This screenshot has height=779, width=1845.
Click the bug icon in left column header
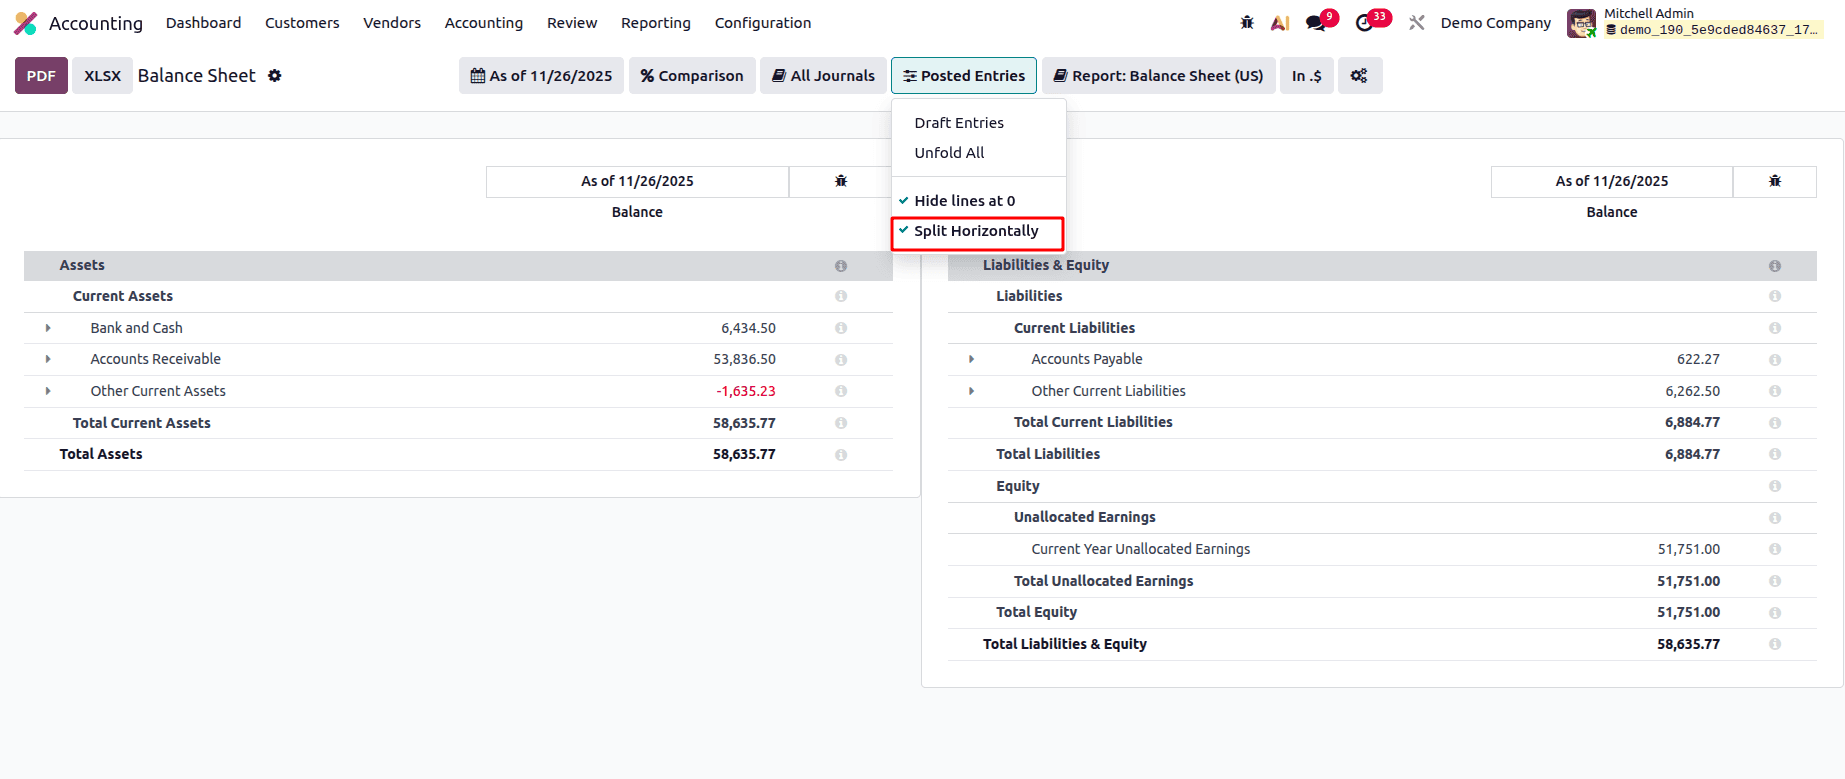tap(841, 181)
